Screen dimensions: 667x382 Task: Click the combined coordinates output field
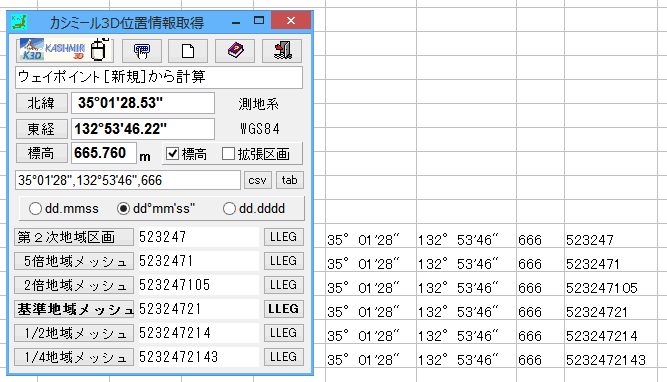128,180
